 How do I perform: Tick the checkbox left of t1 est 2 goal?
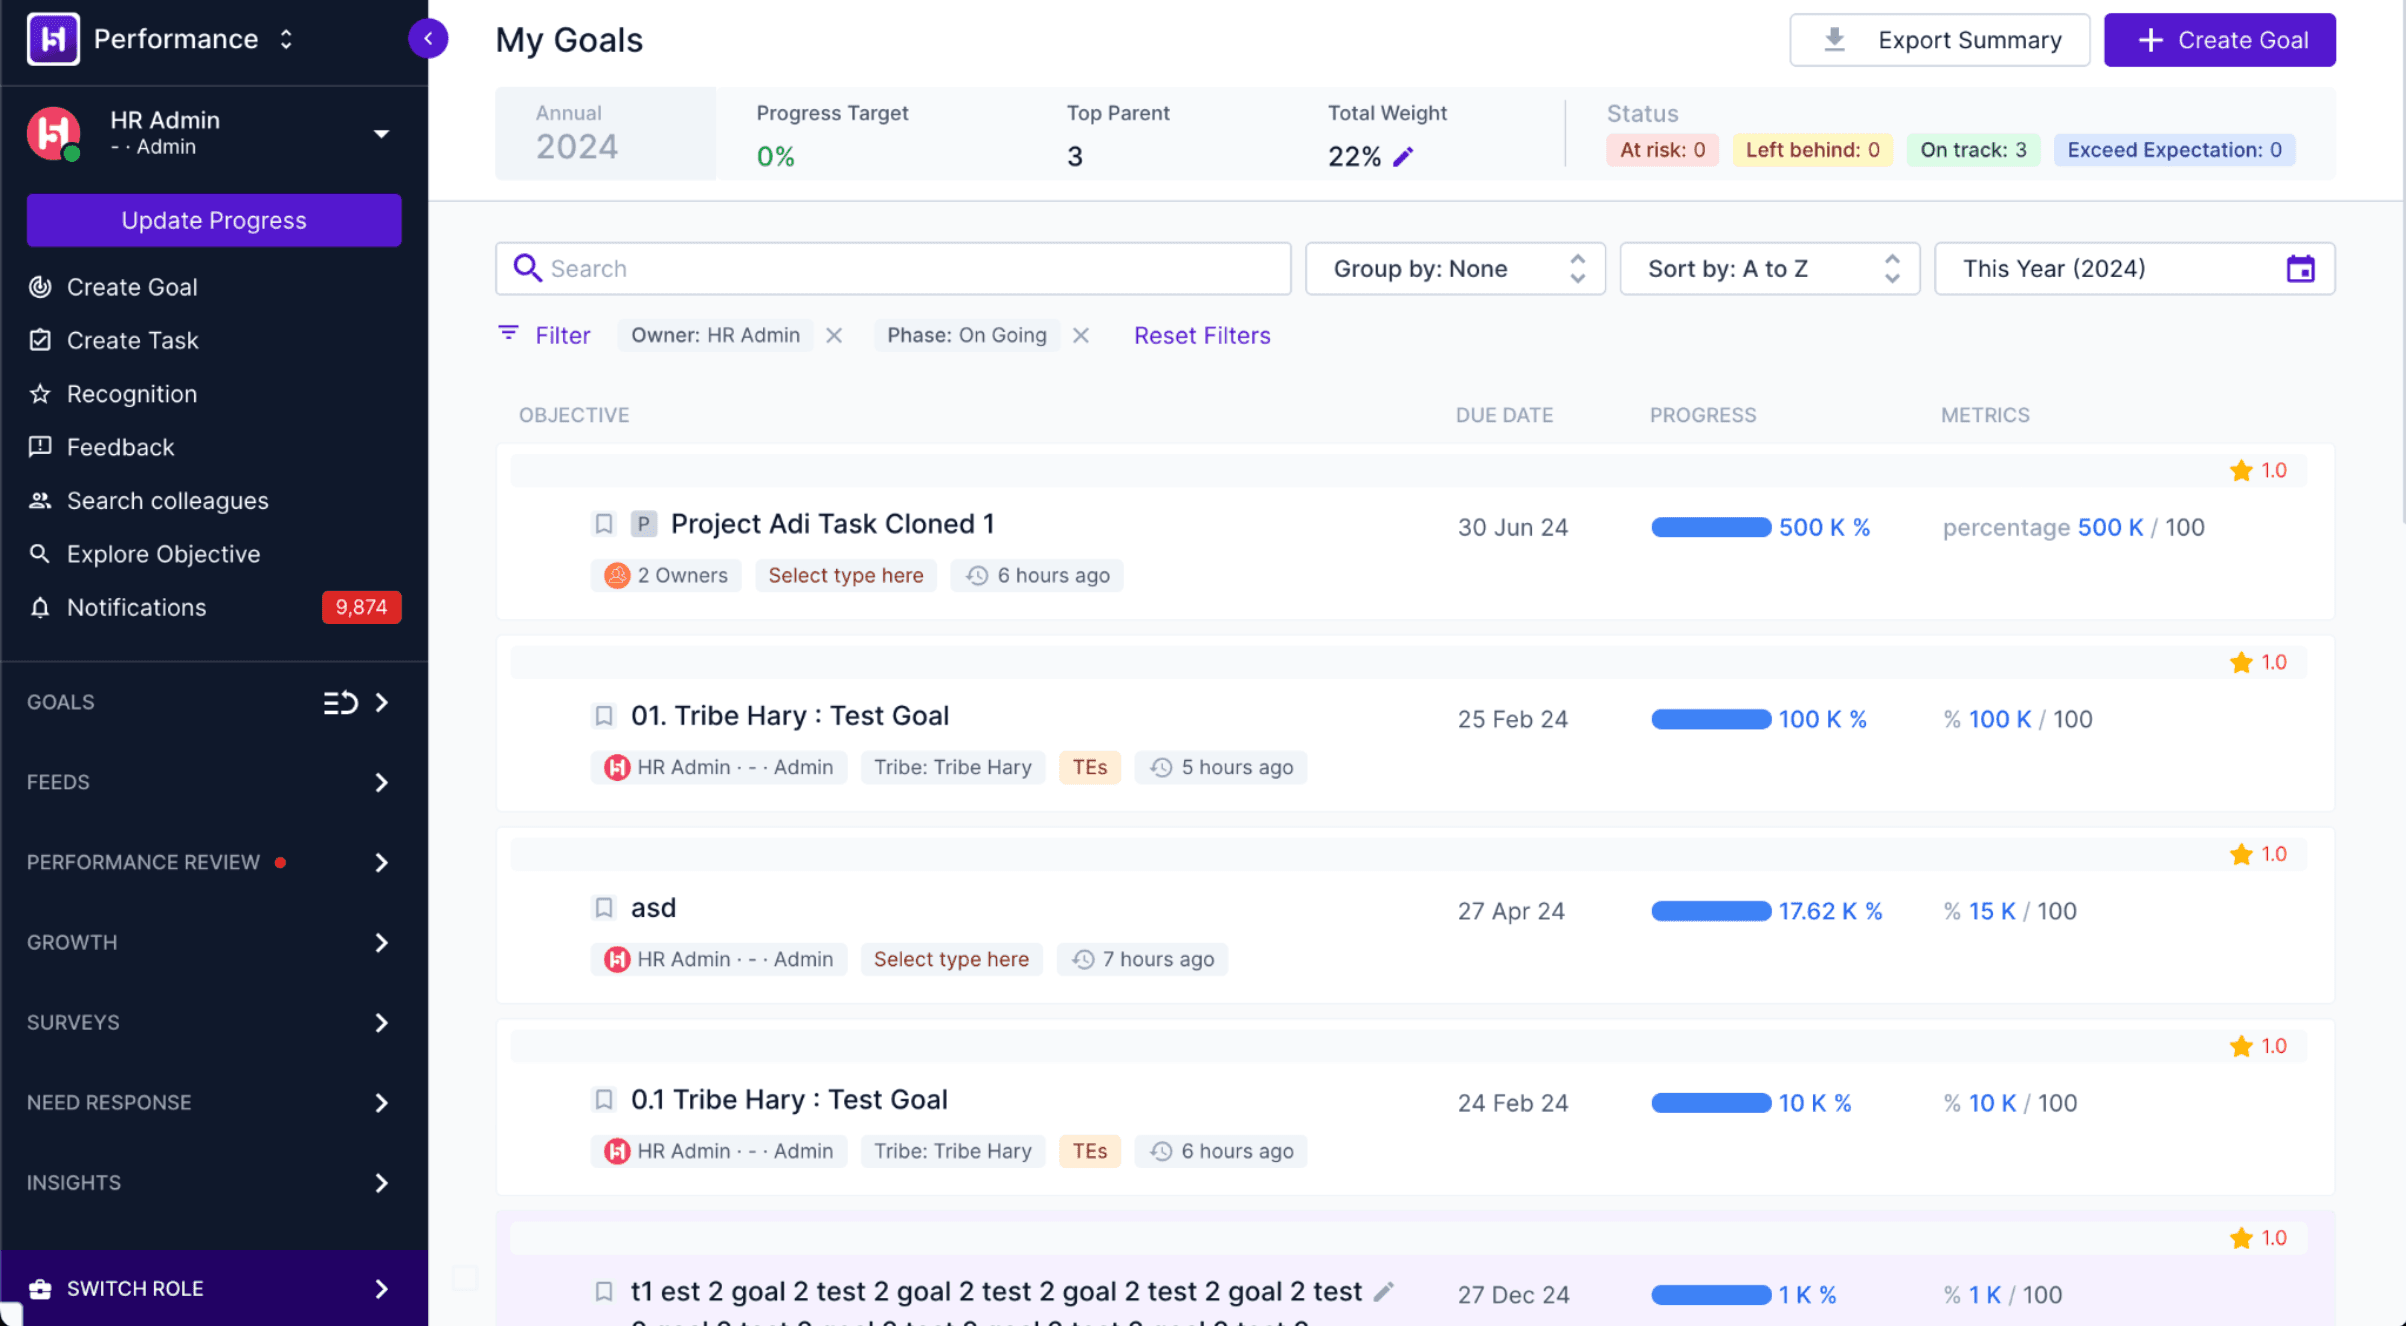(465, 1278)
